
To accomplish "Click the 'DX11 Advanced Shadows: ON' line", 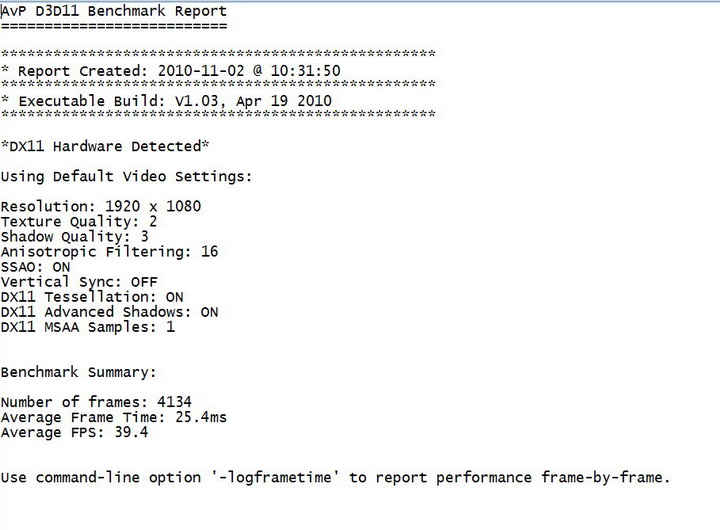I will (109, 312).
